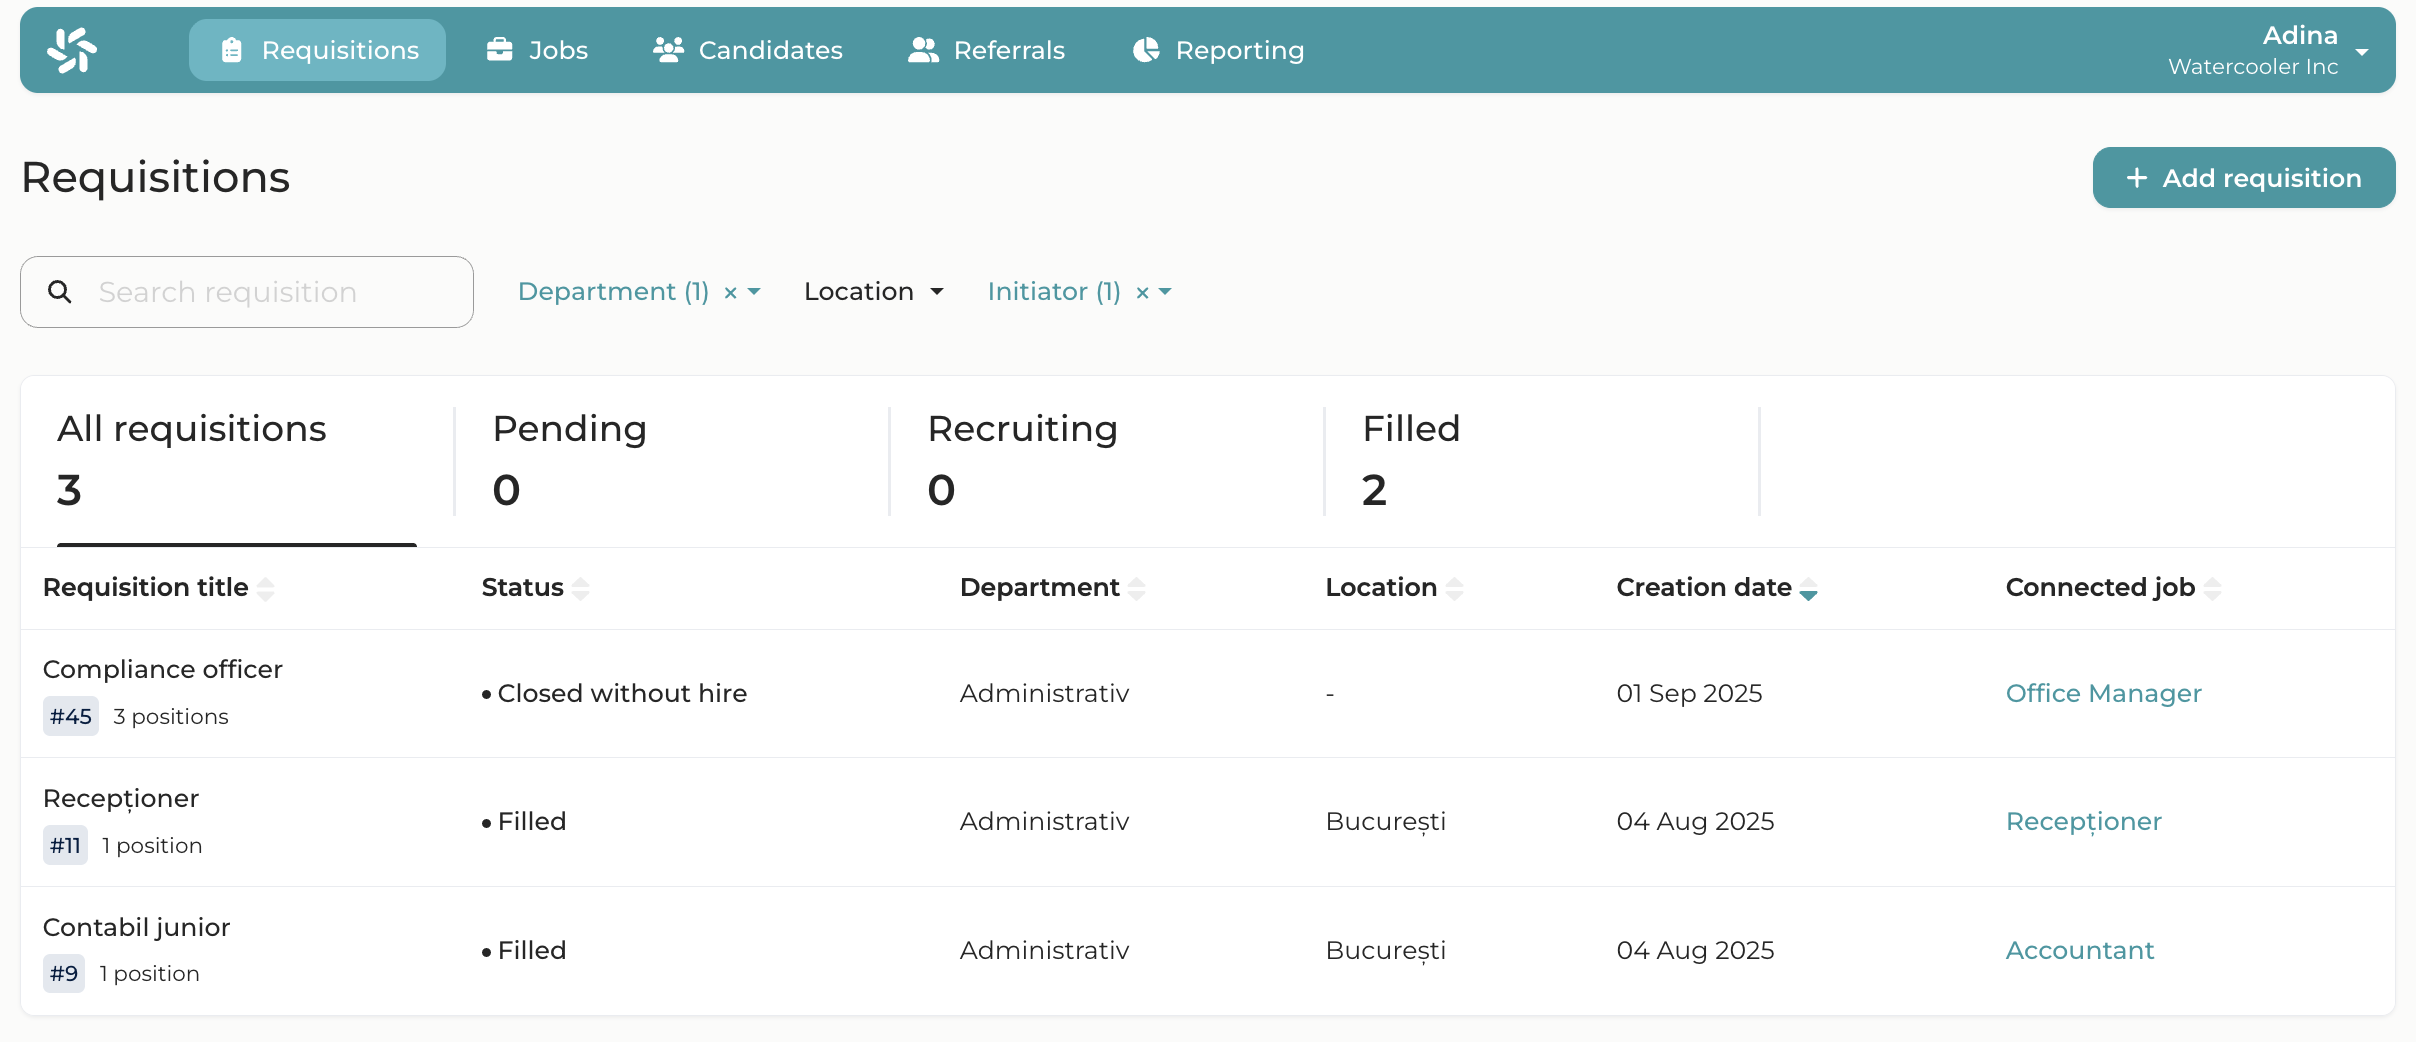
Task: Sort by Requisition title arrows
Action: pos(266,589)
